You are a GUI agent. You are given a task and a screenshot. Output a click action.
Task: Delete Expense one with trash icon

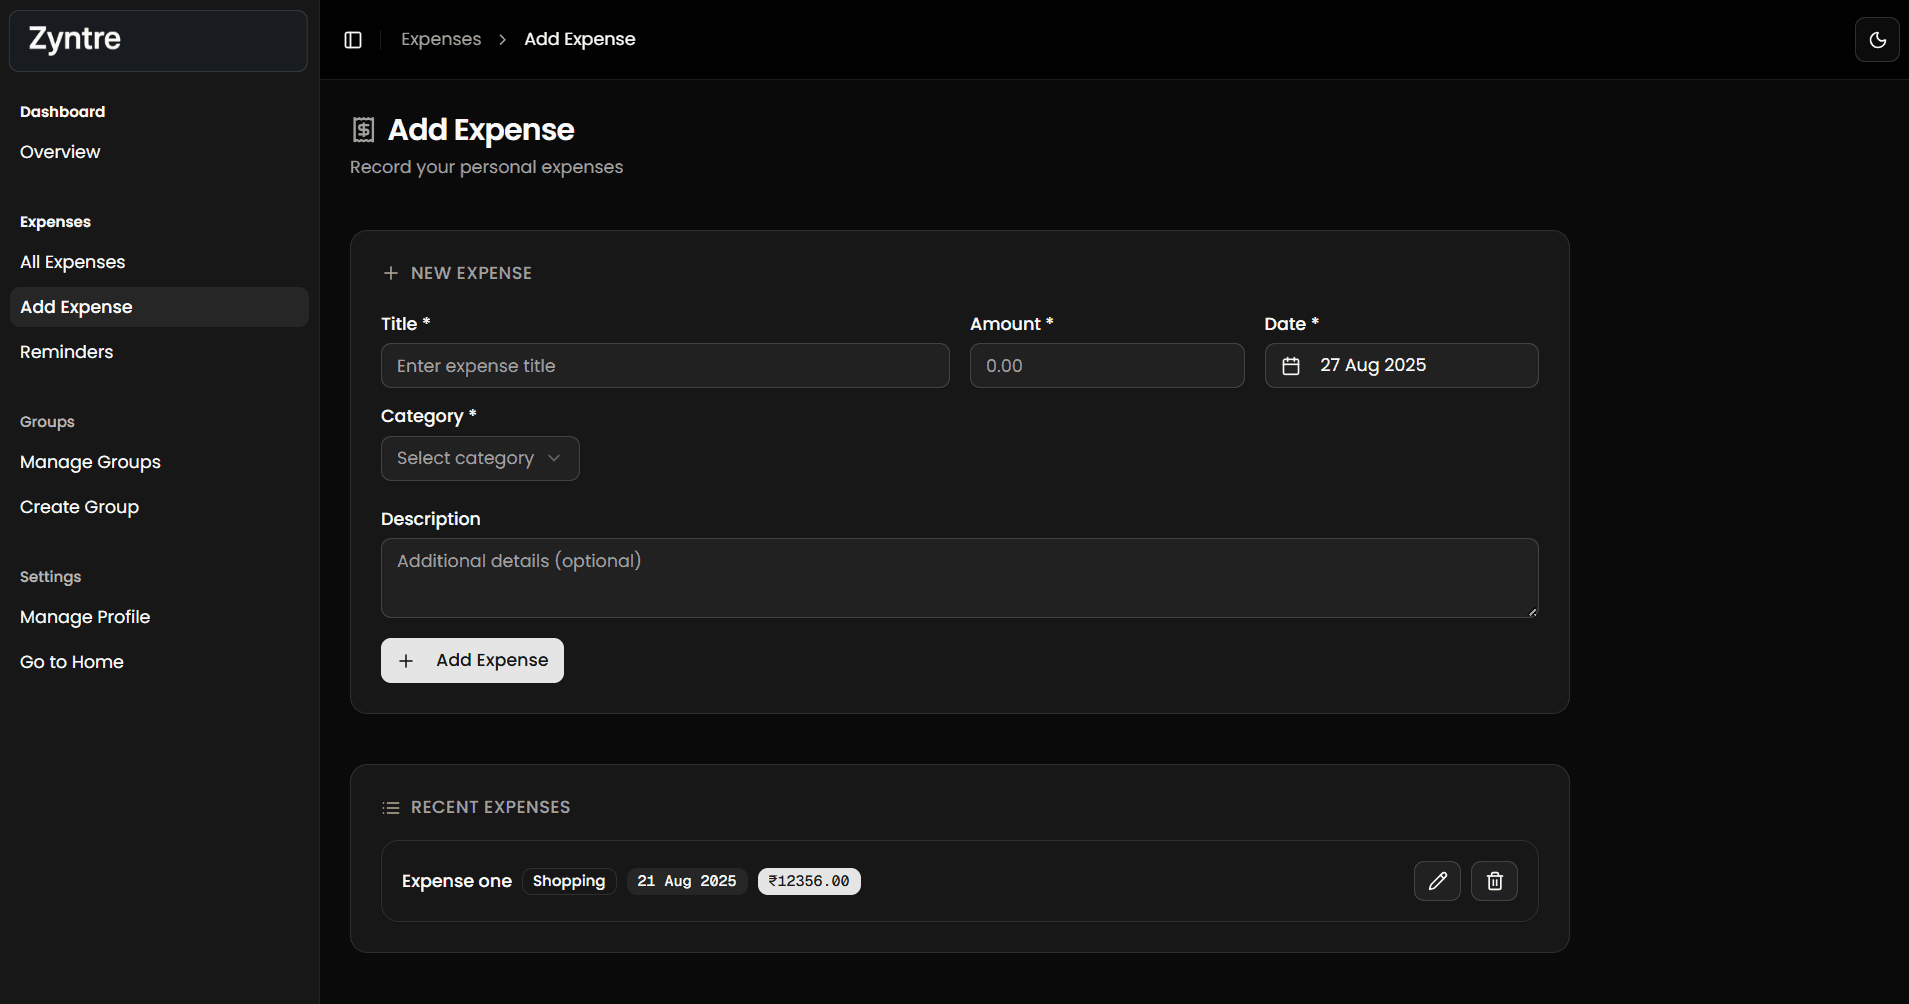(1494, 881)
